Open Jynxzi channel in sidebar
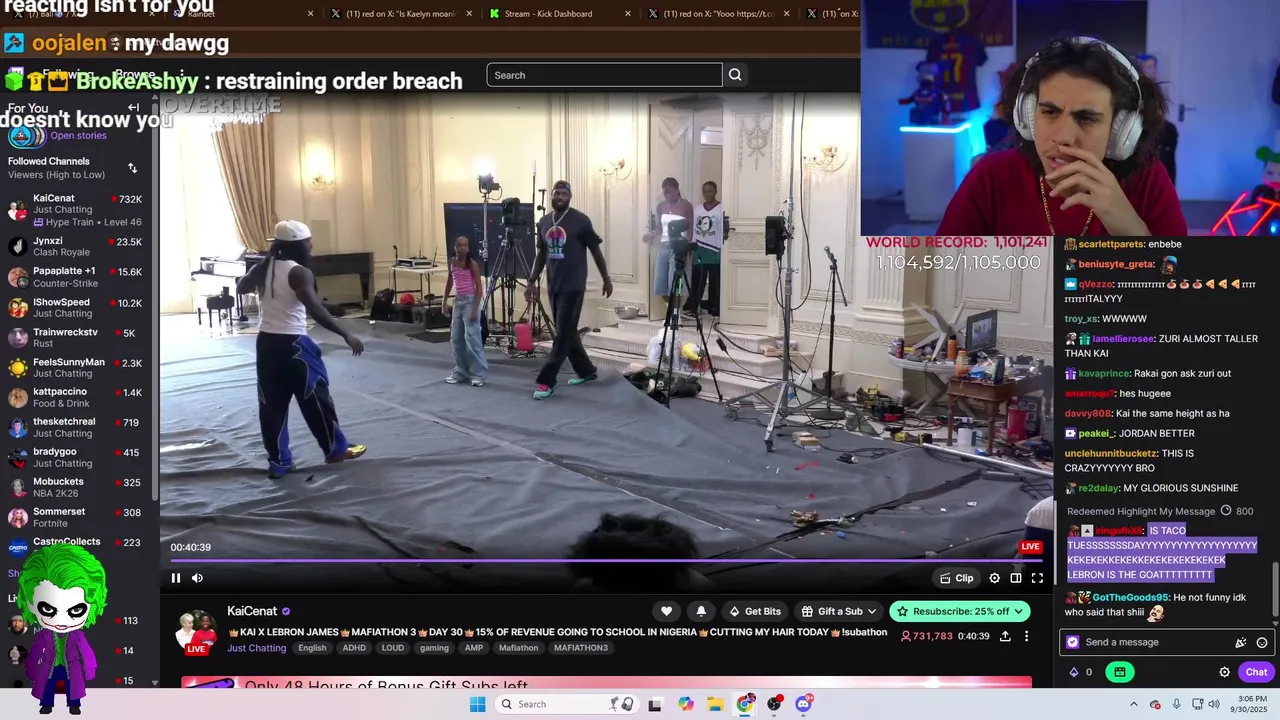The width and height of the screenshot is (1280, 720). pyautogui.click(x=76, y=246)
